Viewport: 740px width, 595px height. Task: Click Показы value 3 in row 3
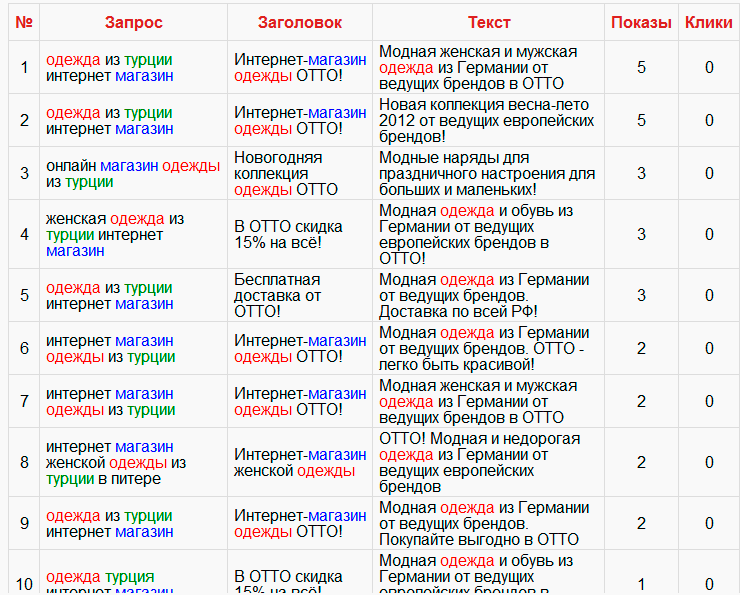point(641,173)
